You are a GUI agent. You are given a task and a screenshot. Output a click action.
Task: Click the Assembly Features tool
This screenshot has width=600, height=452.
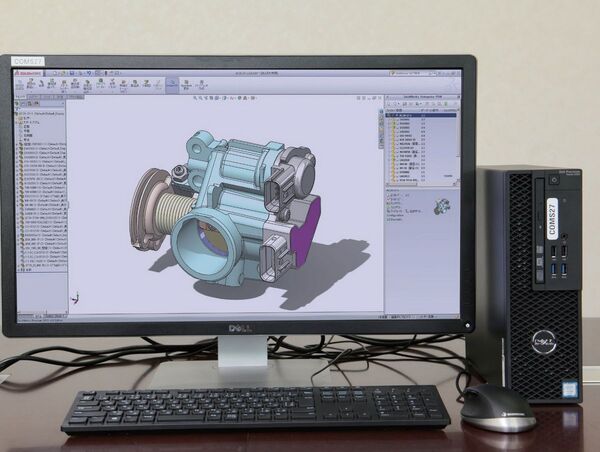click(100, 83)
